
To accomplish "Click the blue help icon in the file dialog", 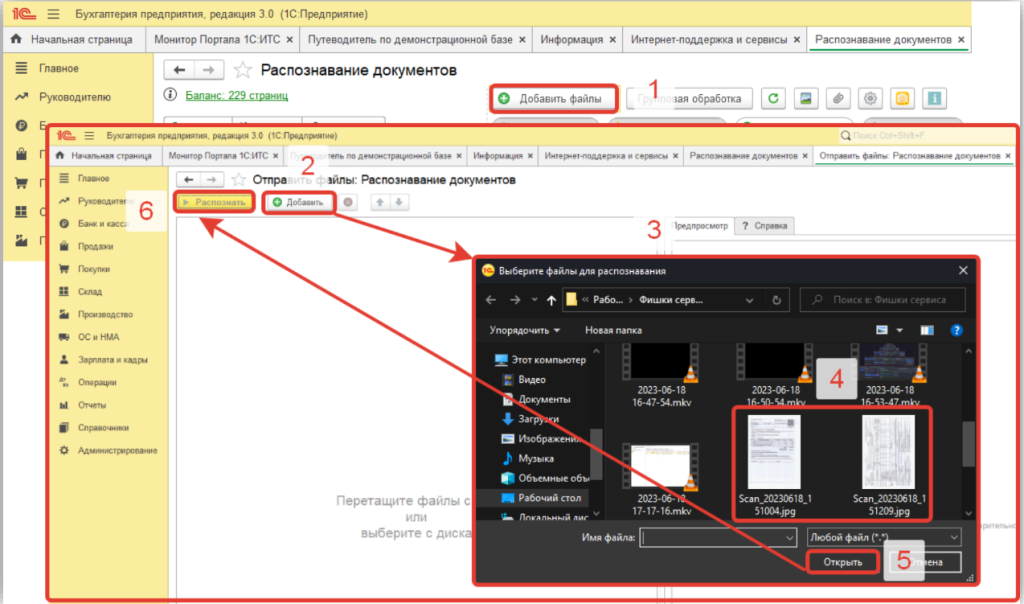I will click(x=956, y=330).
